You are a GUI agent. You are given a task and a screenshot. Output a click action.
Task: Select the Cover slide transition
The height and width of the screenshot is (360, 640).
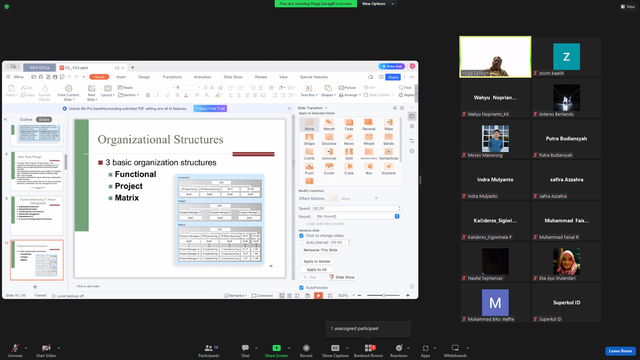pyautogui.click(x=329, y=169)
